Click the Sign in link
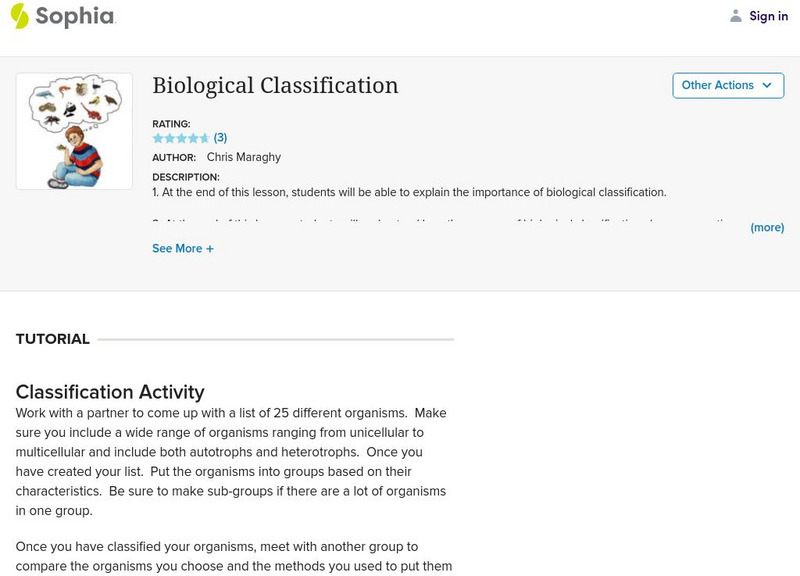This screenshot has width=800, height=576. (768, 15)
